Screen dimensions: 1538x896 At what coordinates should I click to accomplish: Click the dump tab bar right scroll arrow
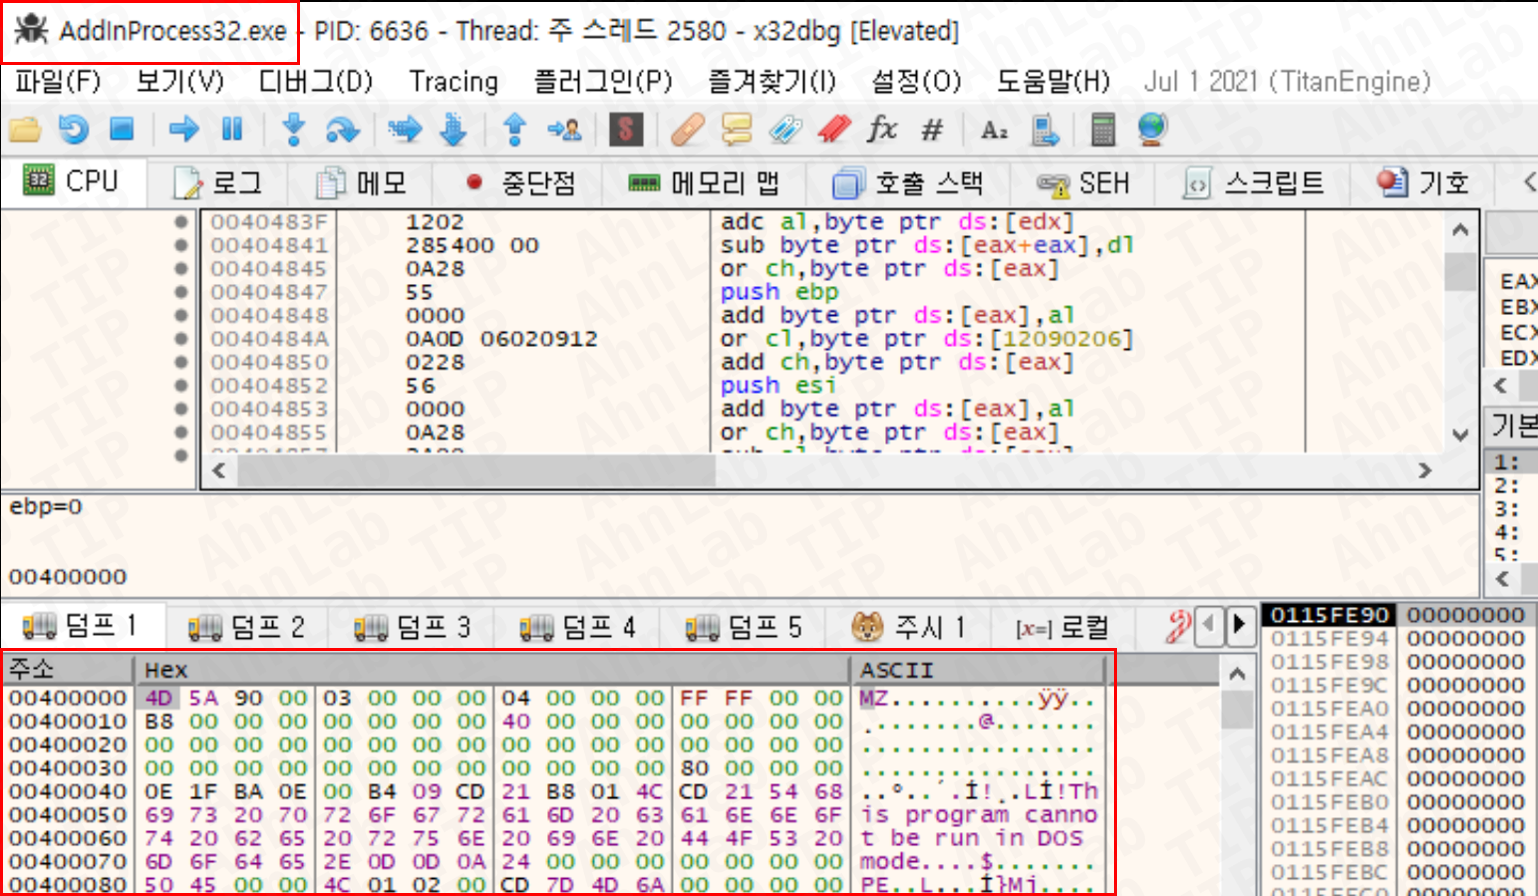click(1240, 625)
